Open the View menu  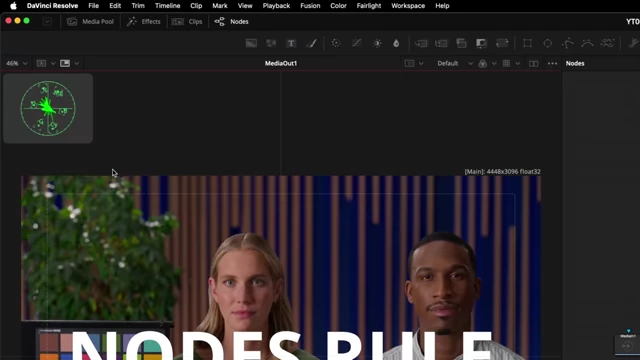click(245, 6)
